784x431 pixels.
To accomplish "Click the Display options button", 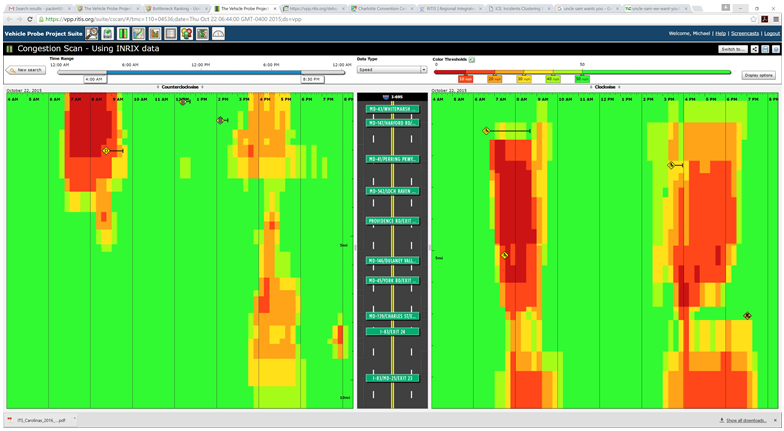I will 758,75.
